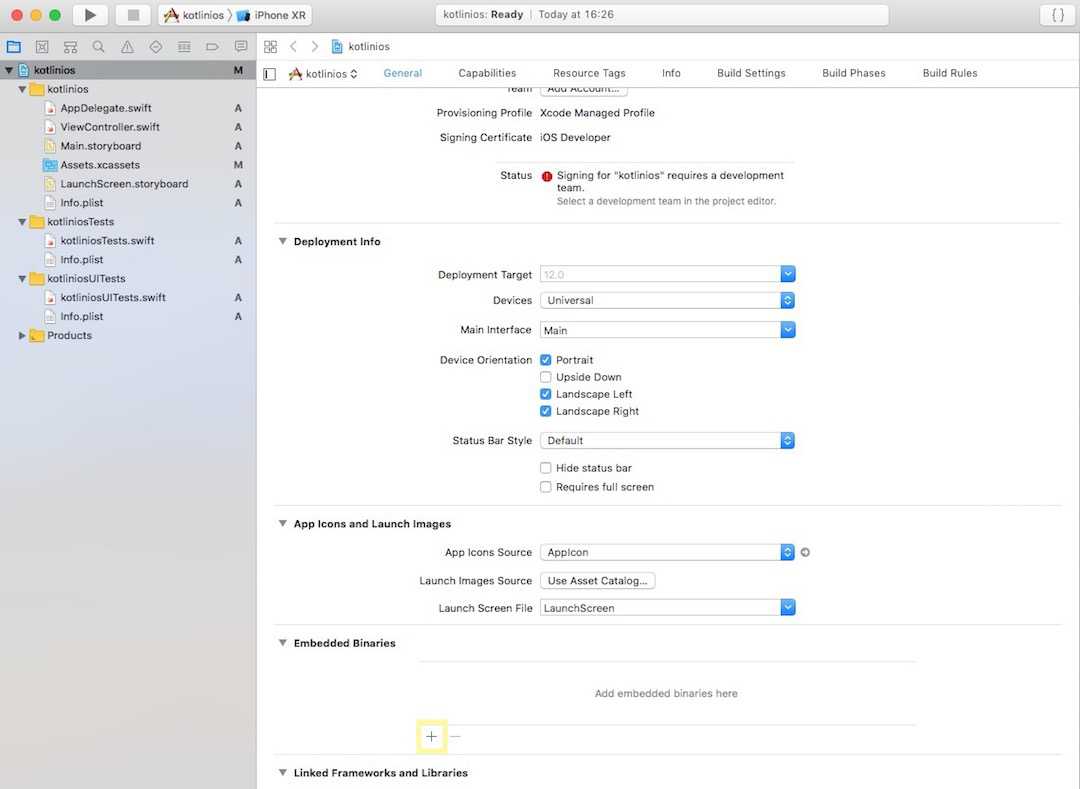Image resolution: width=1080 pixels, height=789 pixels.
Task: Open the Resource Tags tab
Action: tap(589, 73)
